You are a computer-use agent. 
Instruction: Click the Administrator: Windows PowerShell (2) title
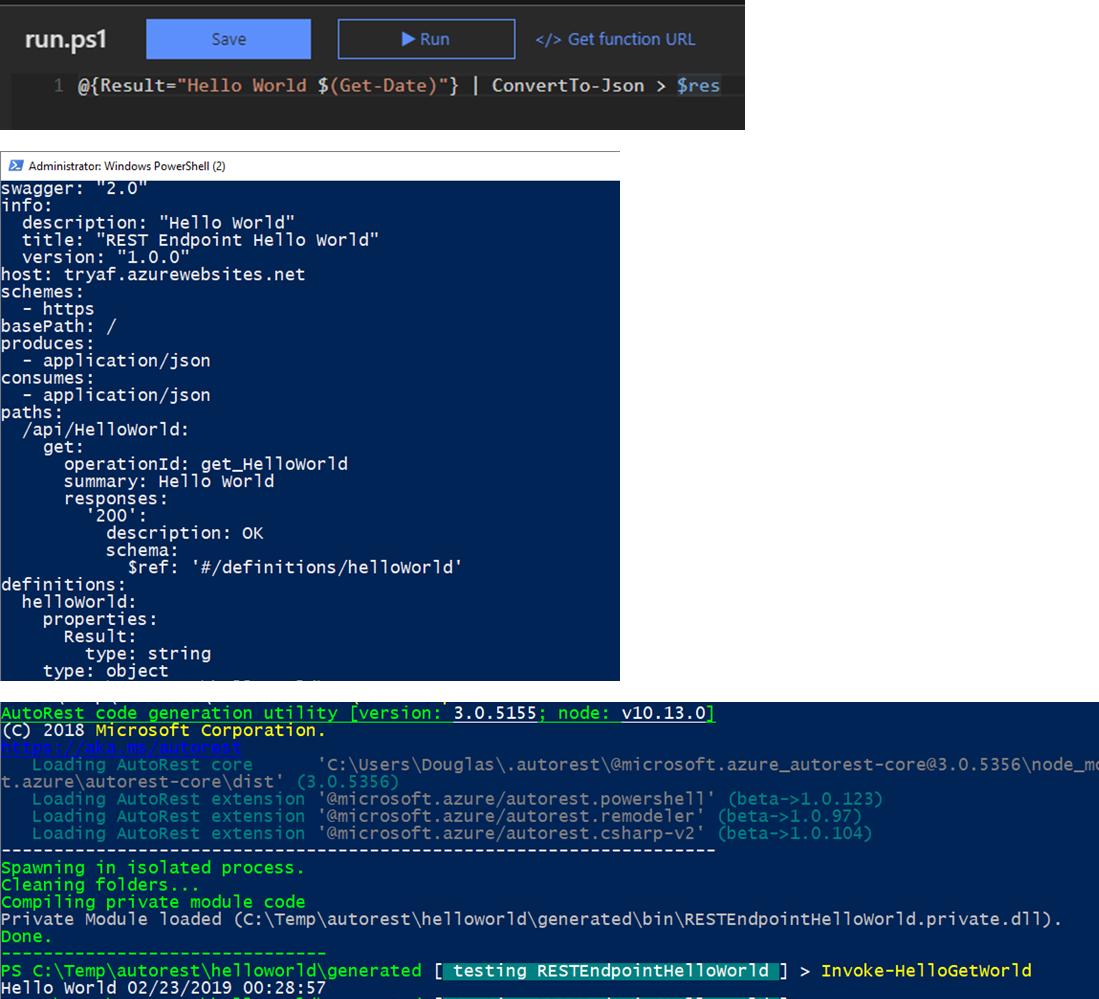(x=127, y=166)
